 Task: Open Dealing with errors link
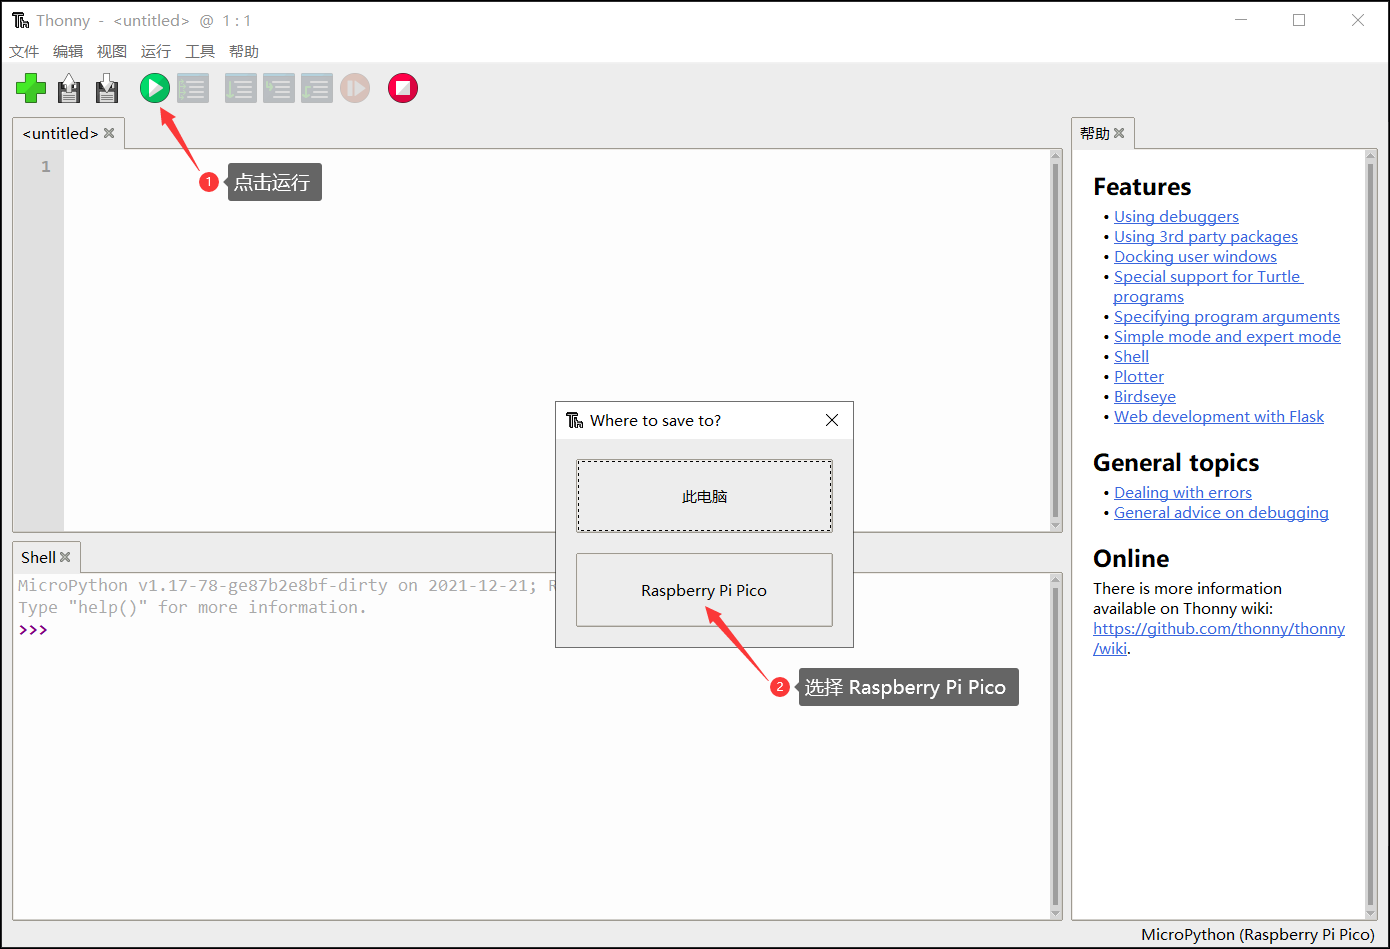pos(1183,492)
